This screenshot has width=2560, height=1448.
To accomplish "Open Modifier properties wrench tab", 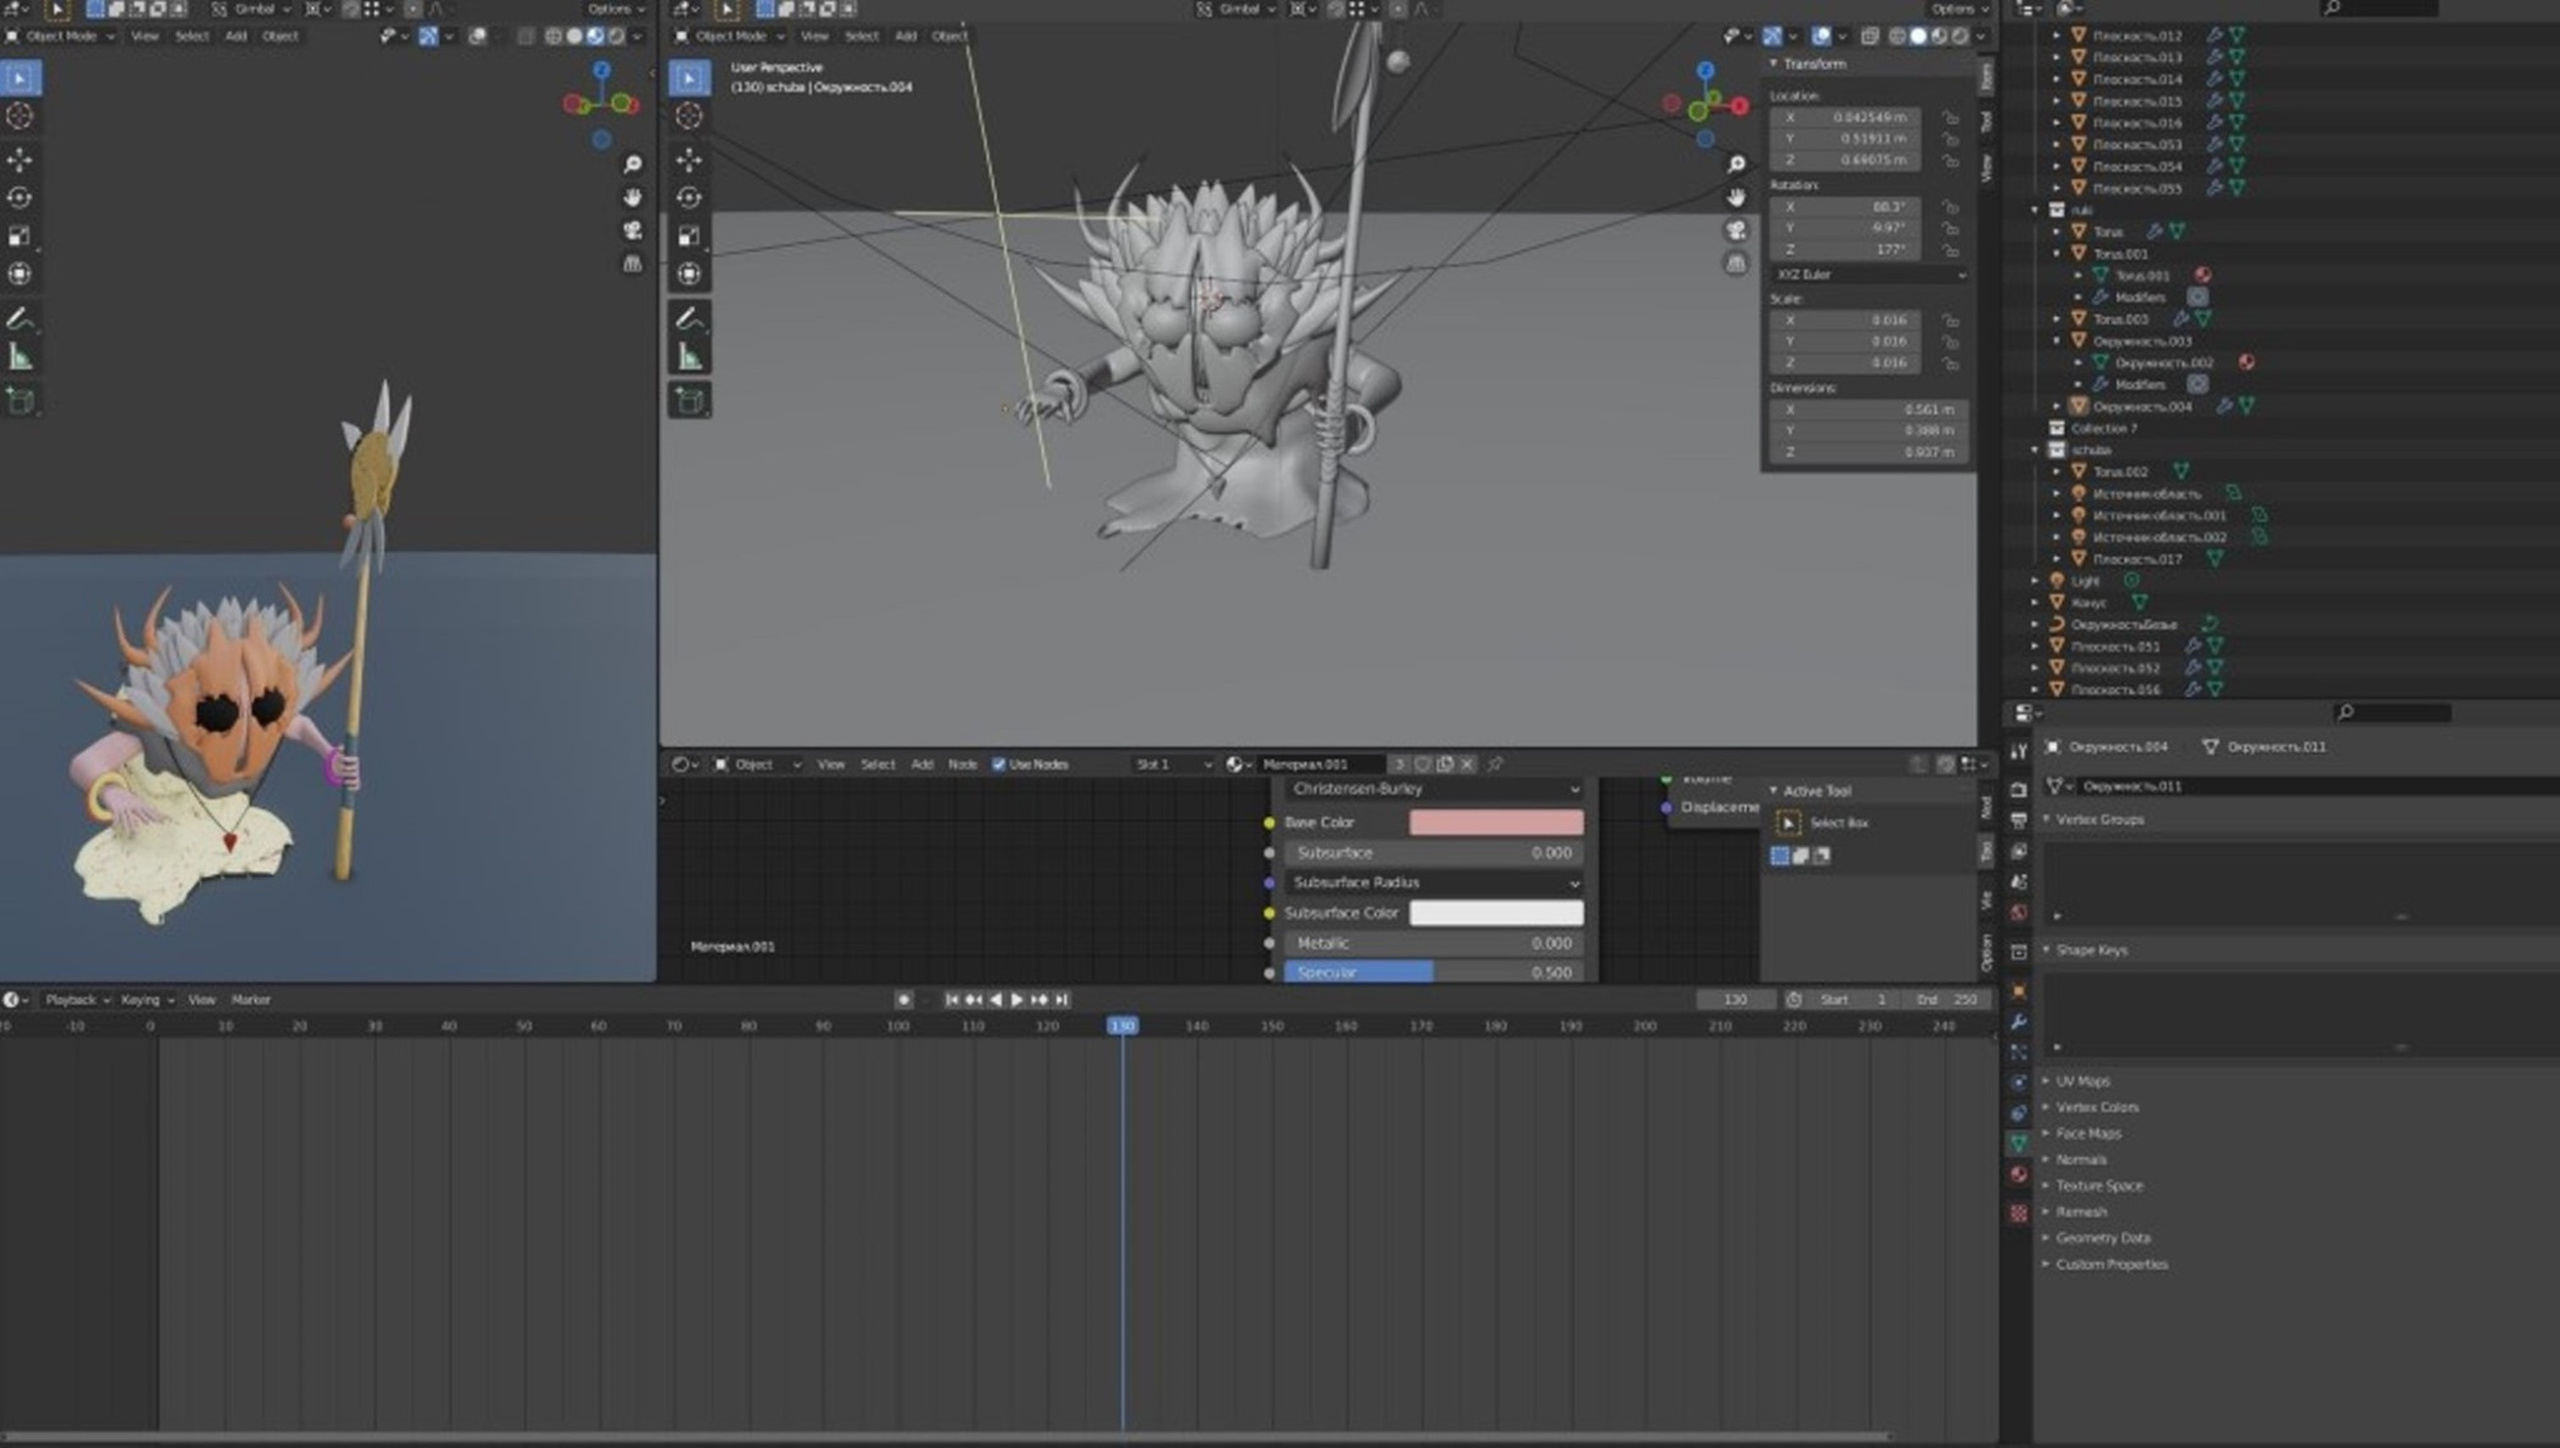I will tap(2019, 1022).
